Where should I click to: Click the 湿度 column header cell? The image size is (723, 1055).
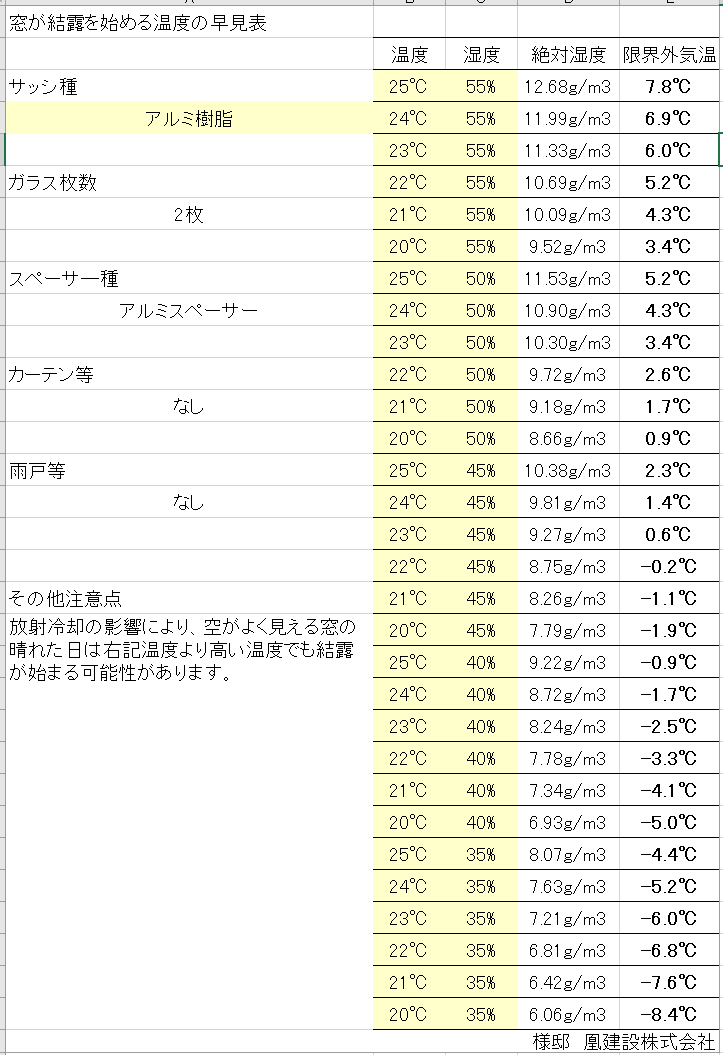coord(482,54)
